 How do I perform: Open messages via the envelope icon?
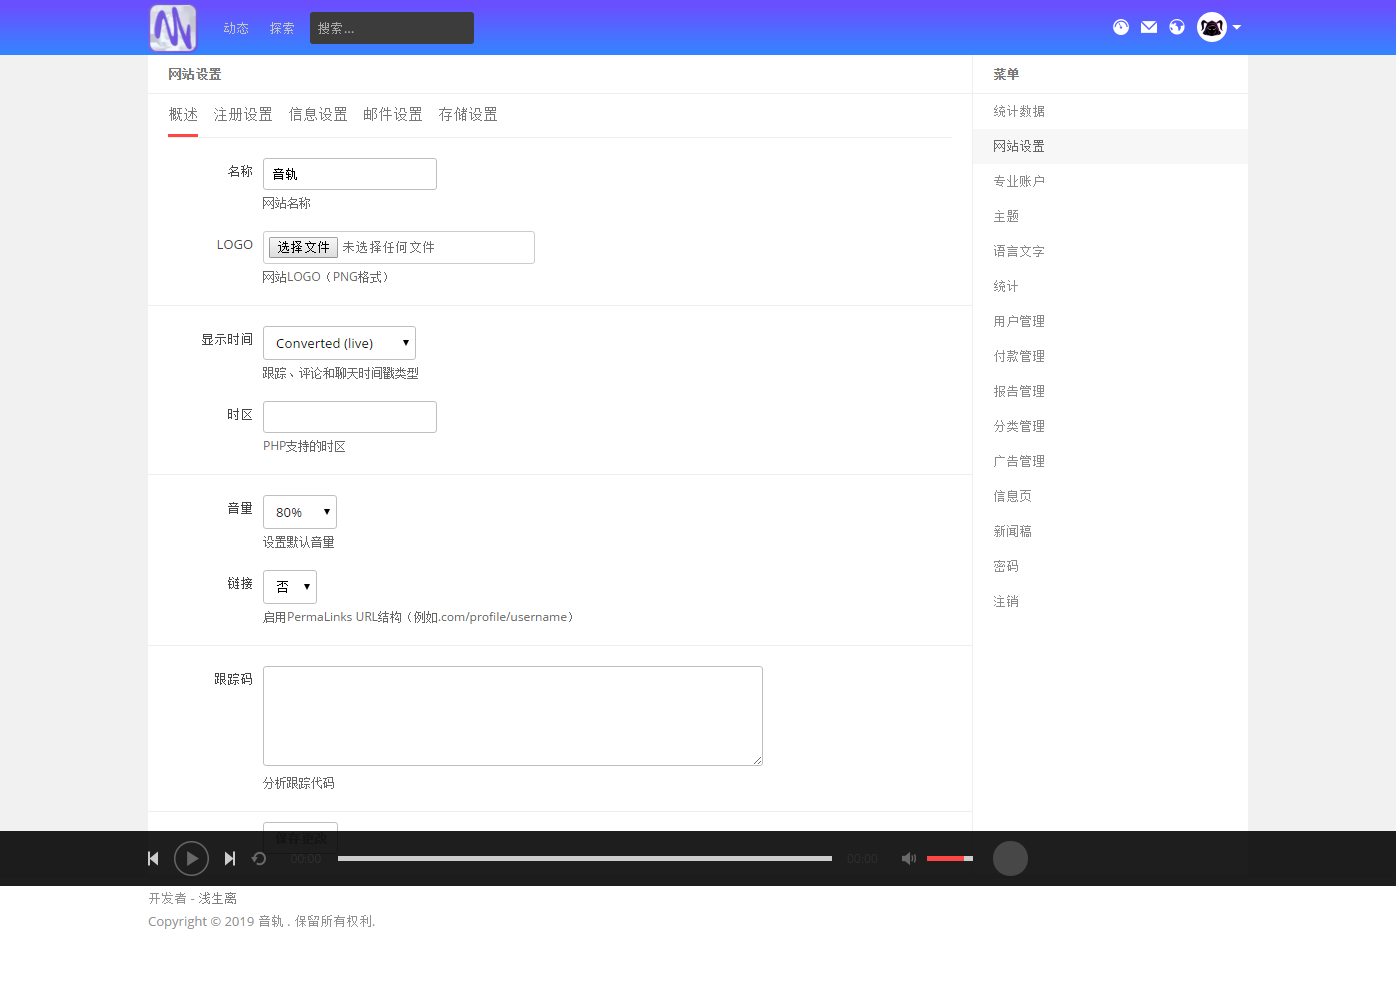pyautogui.click(x=1149, y=27)
